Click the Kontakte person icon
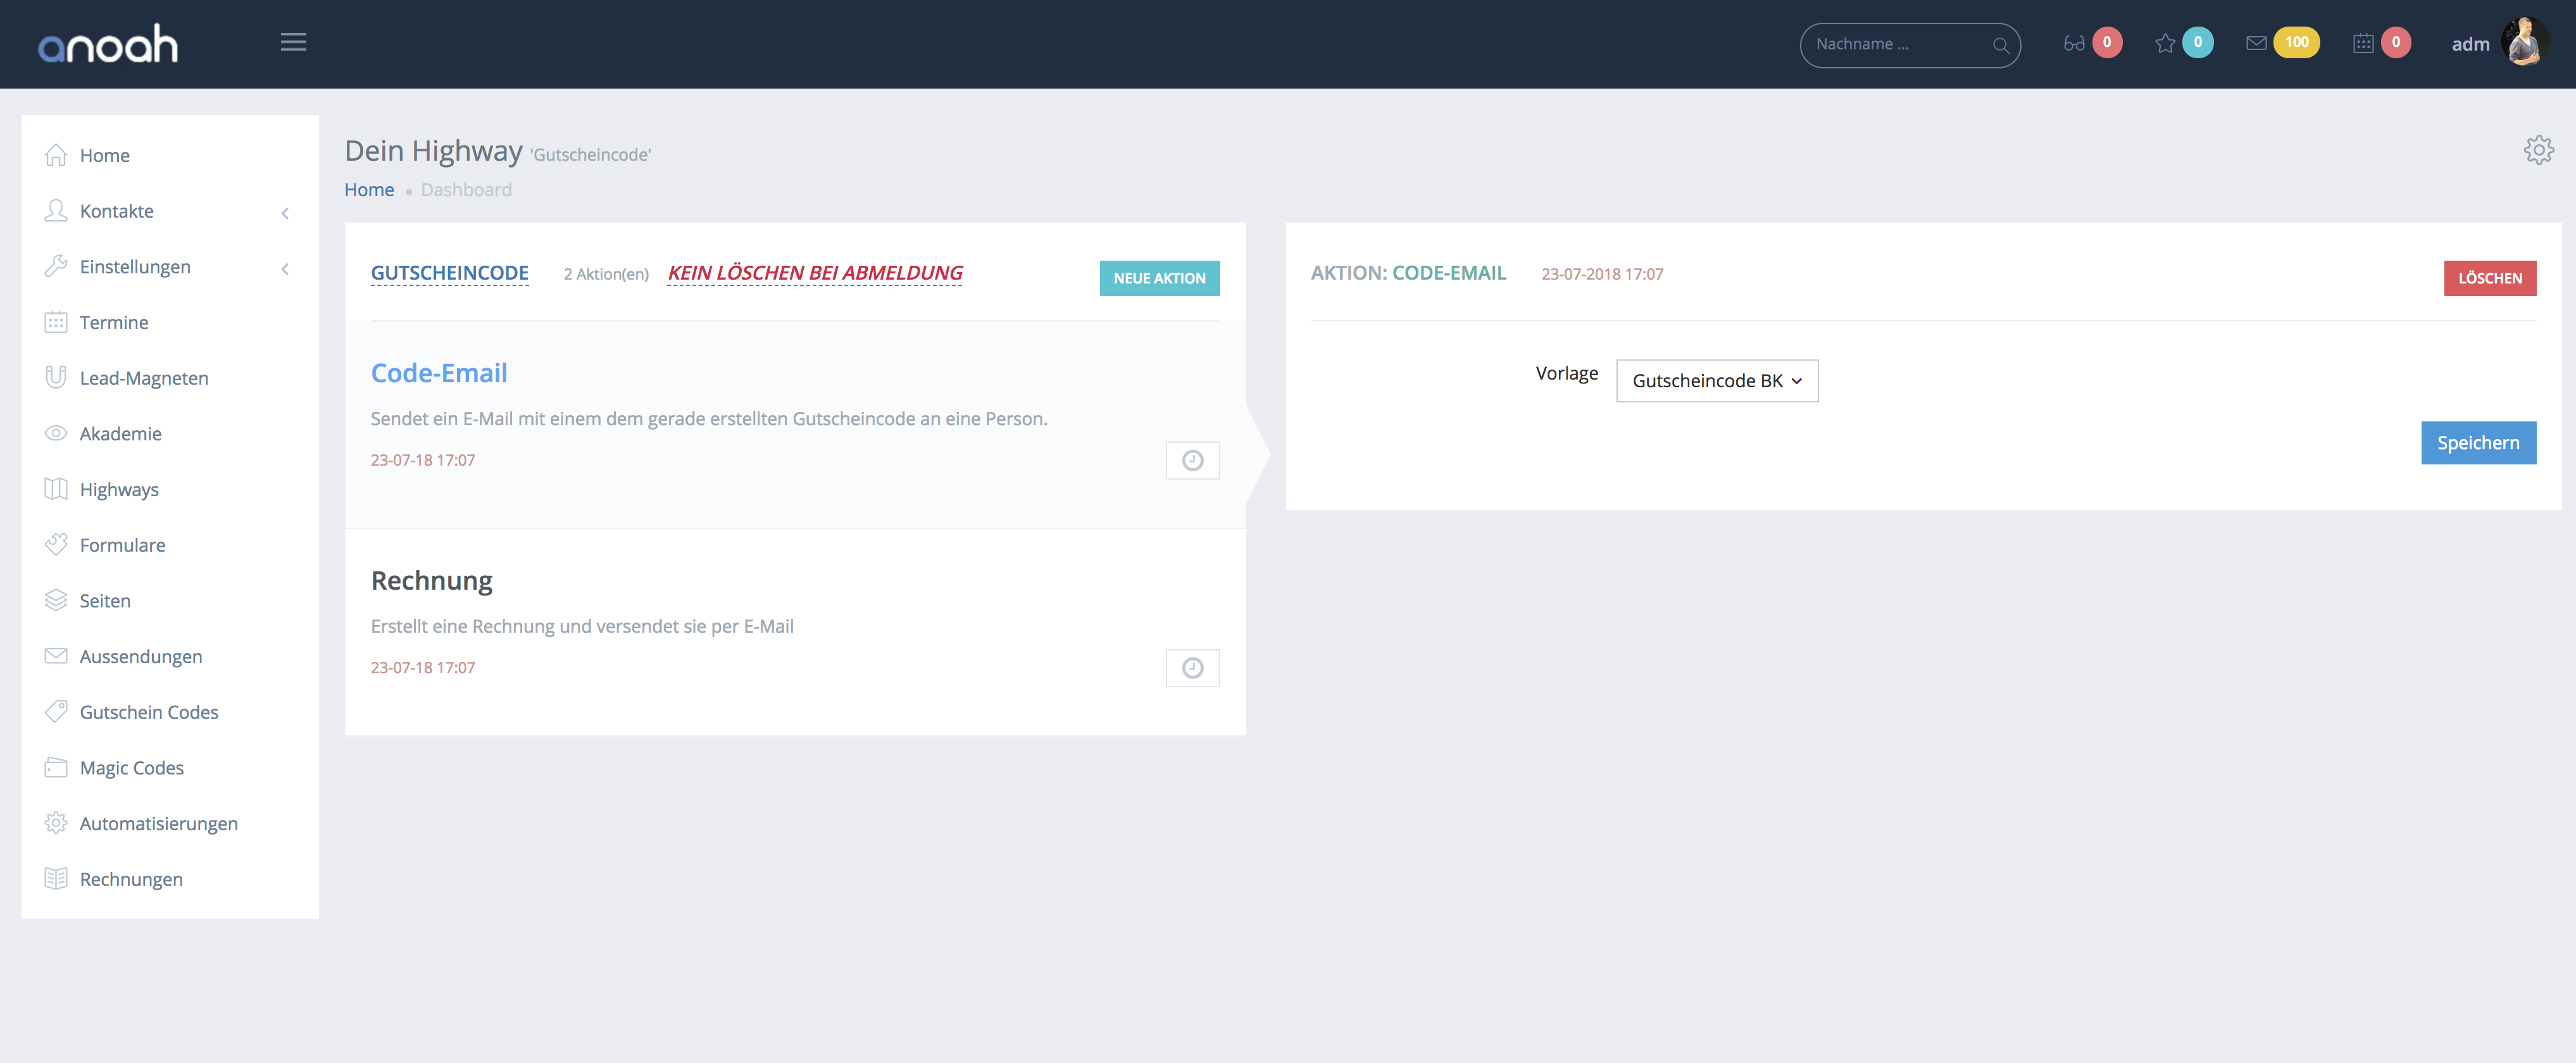Viewport: 2576px width, 1063px height. click(56, 211)
